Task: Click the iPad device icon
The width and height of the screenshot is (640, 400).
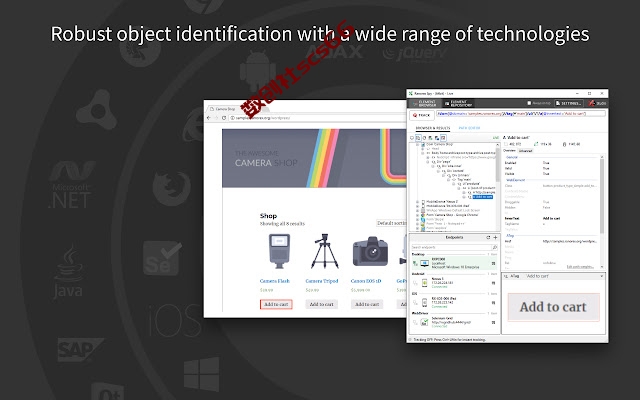Action: point(424,303)
